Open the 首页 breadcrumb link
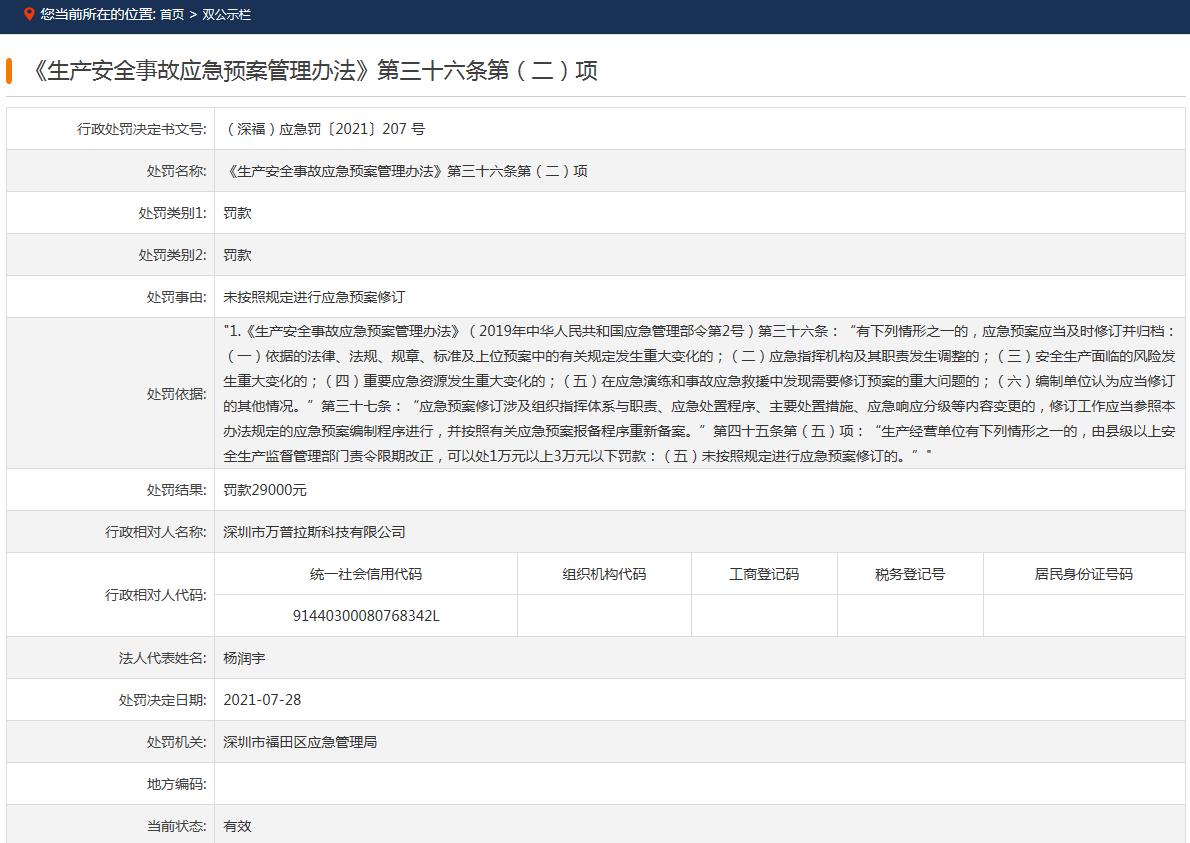 click(x=172, y=15)
